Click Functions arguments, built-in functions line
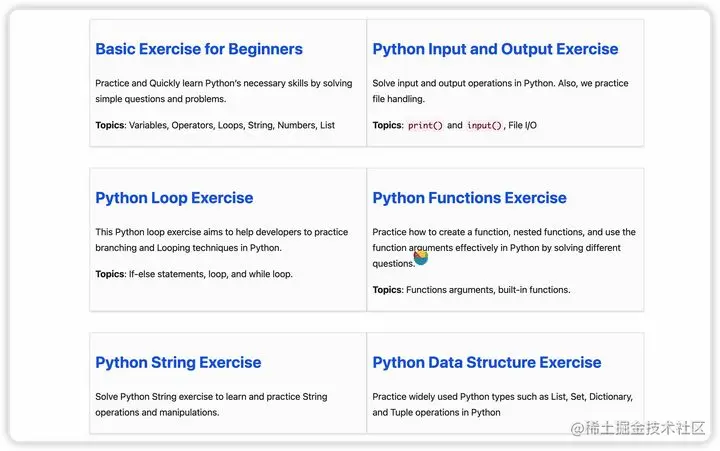 pyautogui.click(x=471, y=290)
